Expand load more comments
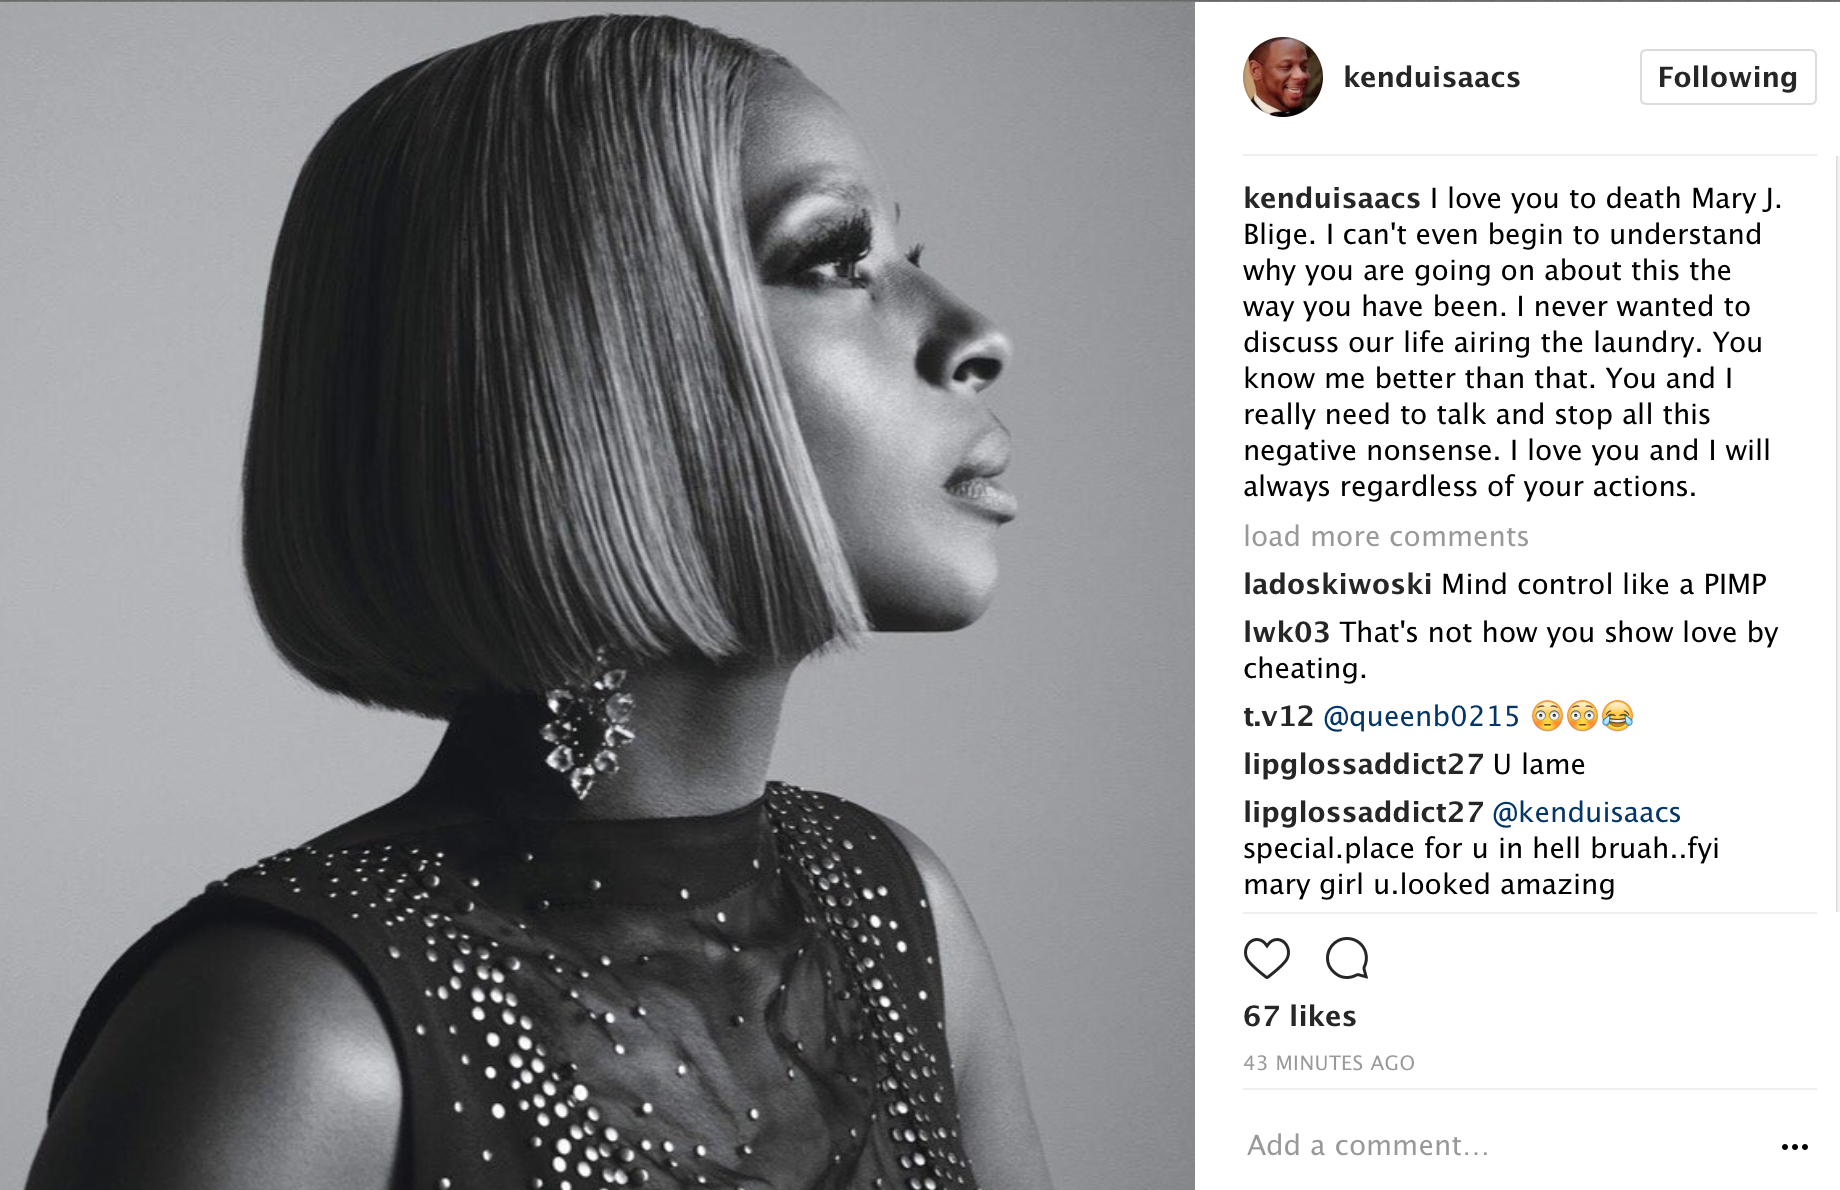1840x1190 pixels. click(1386, 536)
